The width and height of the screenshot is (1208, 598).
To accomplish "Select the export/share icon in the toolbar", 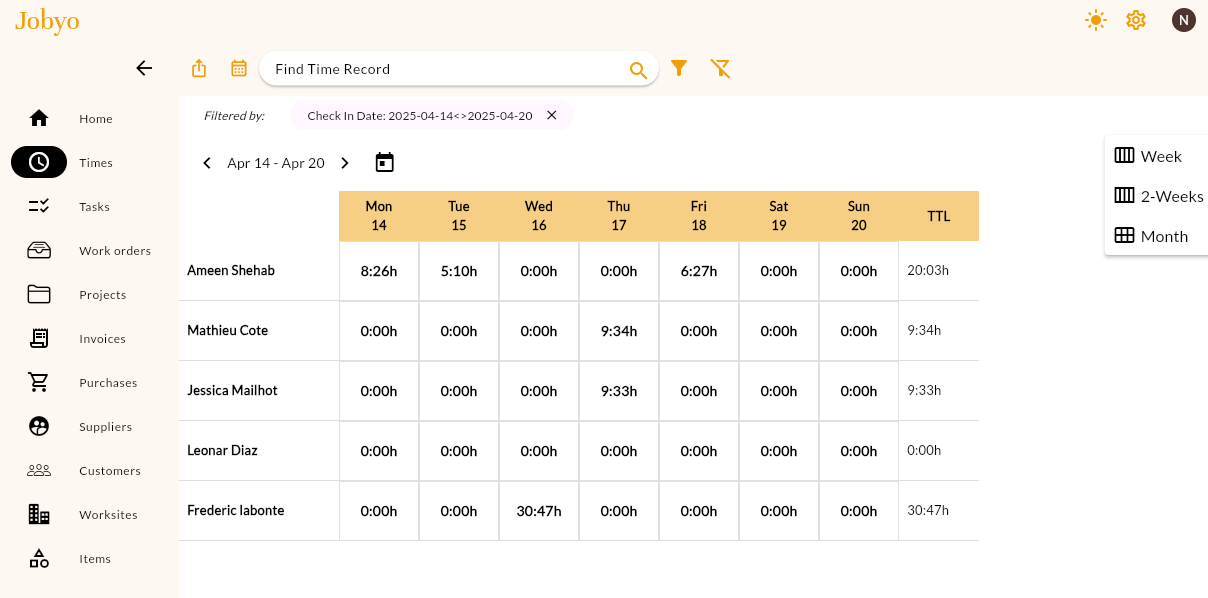I will [198, 68].
